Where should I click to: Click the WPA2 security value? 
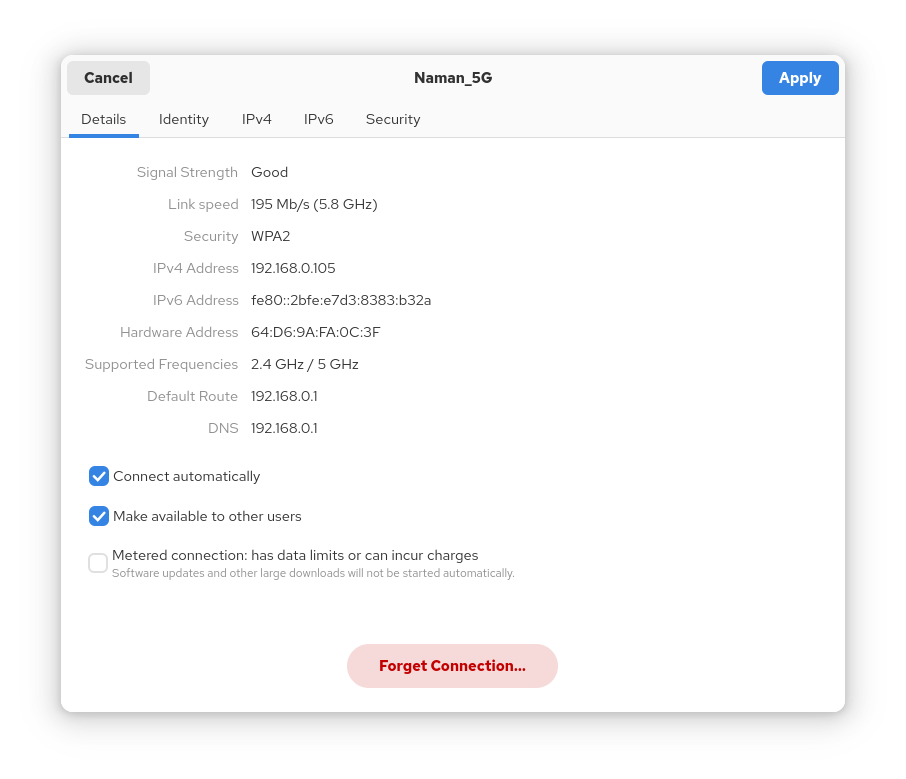270,236
